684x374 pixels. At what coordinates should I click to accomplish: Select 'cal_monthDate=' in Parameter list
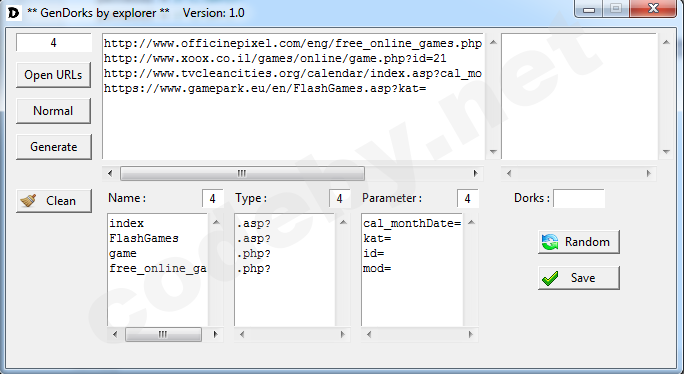[412, 223]
